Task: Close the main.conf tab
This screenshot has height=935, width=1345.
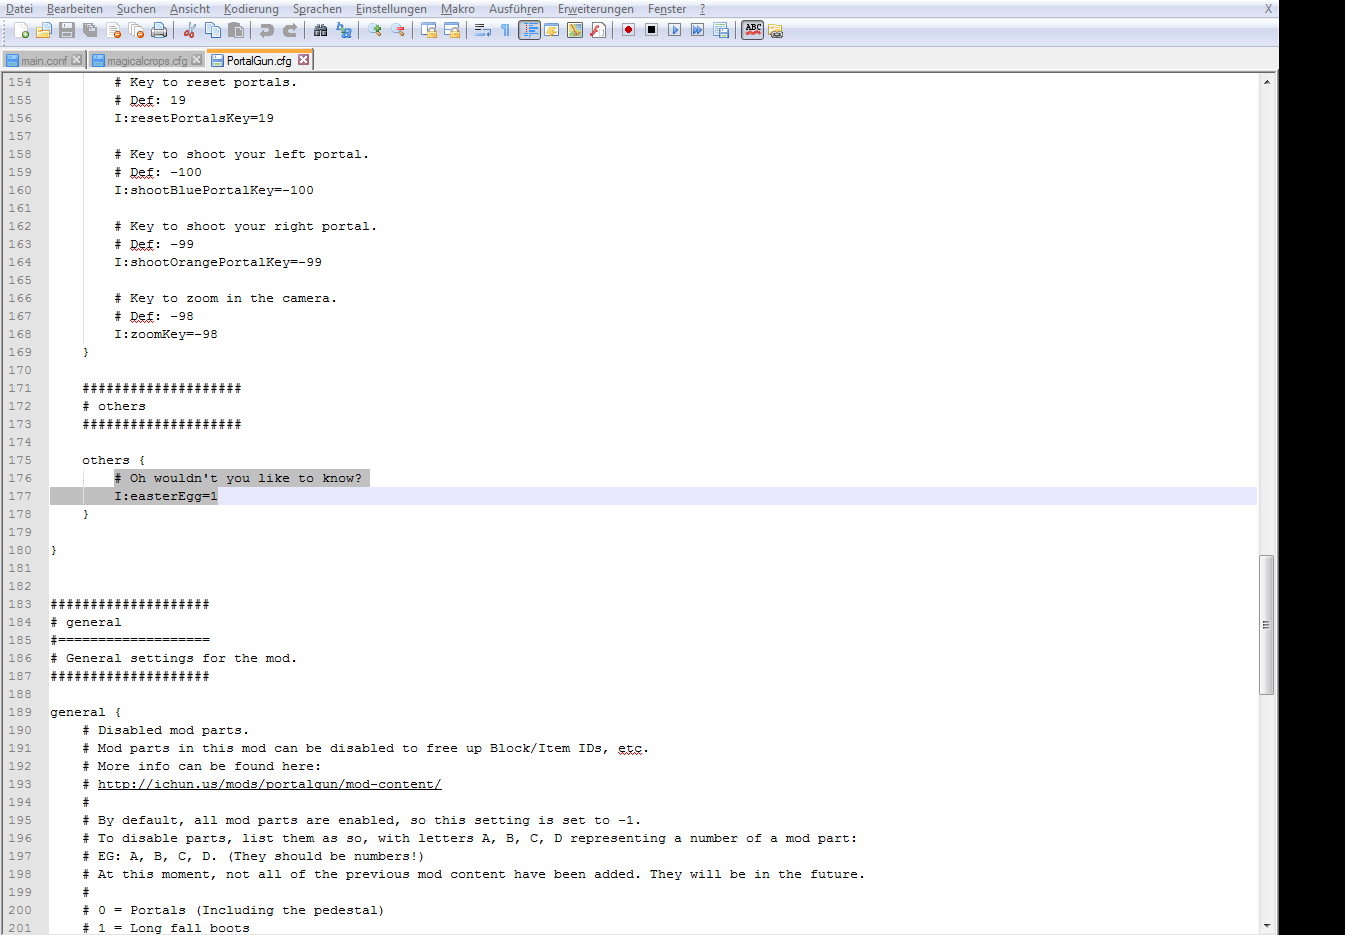Action: point(76,60)
